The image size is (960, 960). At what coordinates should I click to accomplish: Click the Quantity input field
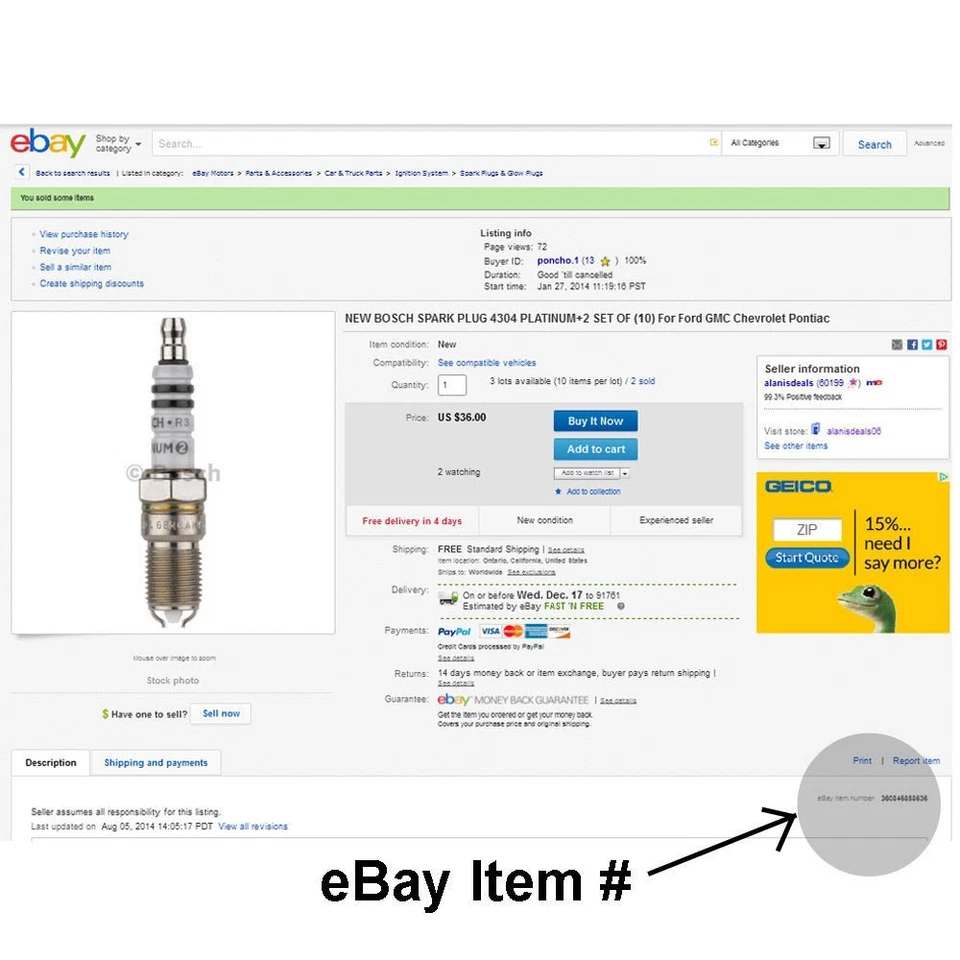pos(452,384)
